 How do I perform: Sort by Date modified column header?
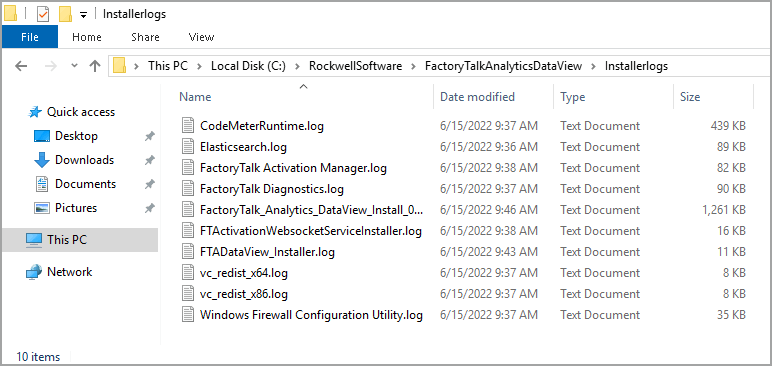point(477,97)
